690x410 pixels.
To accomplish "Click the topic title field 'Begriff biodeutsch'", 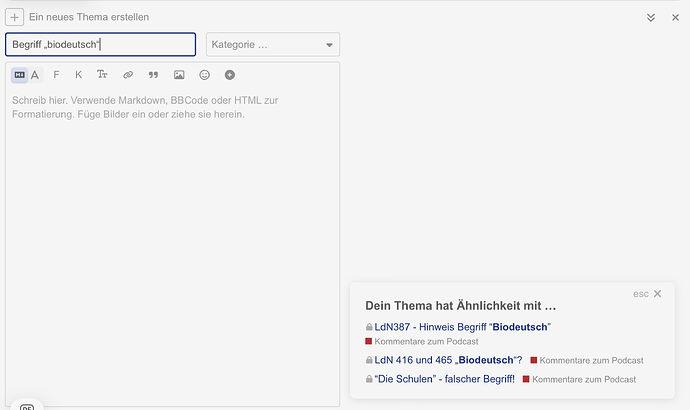I will pos(100,45).
